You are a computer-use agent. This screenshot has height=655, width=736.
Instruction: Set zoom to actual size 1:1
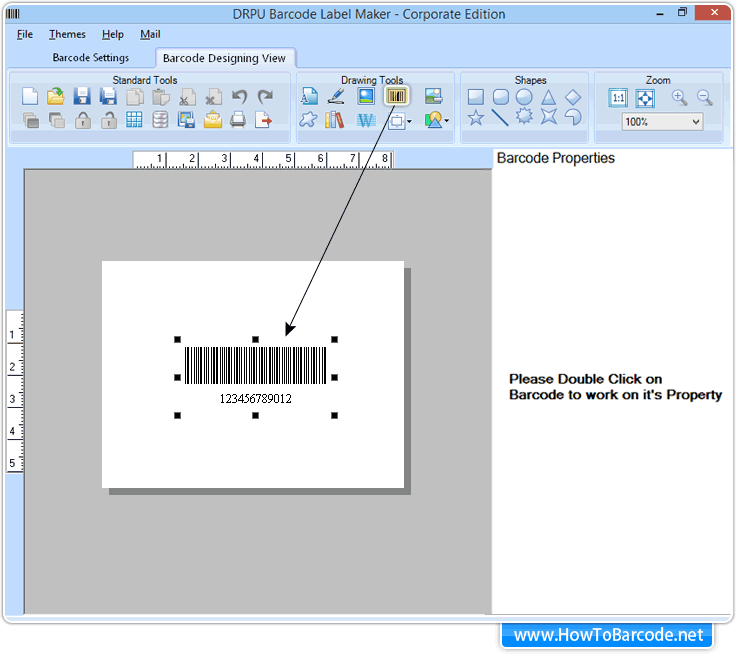[618, 98]
